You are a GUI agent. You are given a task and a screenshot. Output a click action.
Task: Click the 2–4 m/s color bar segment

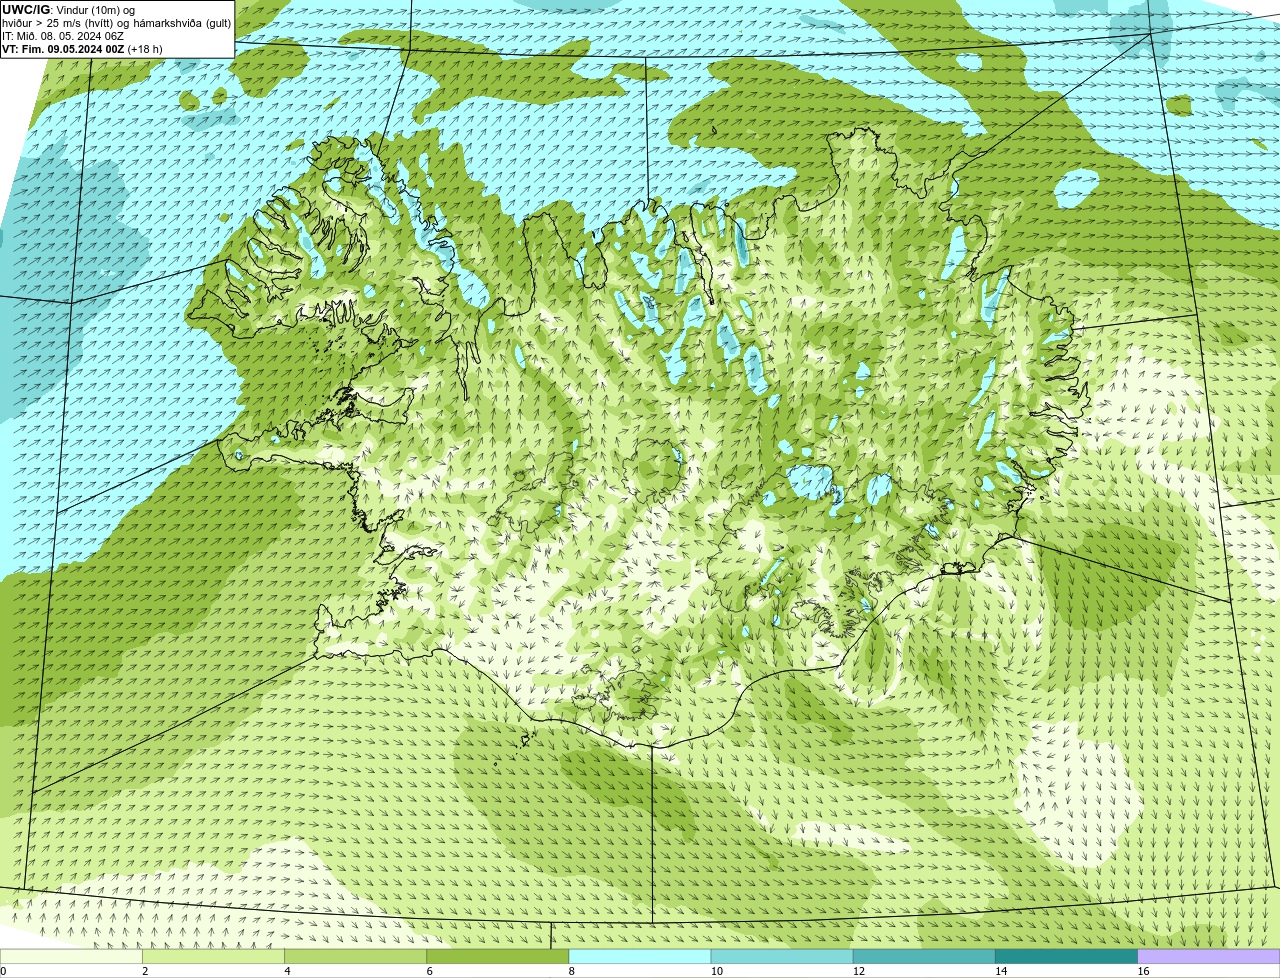(x=214, y=956)
